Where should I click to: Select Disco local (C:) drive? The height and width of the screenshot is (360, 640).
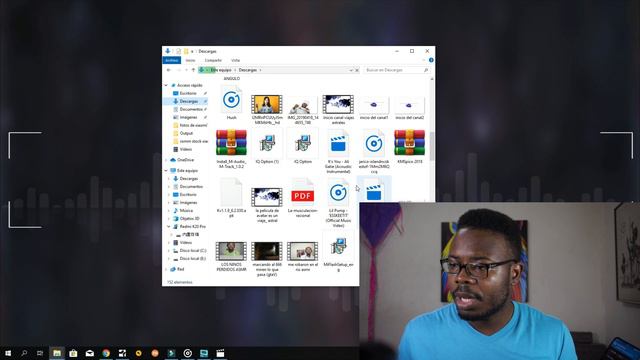(192, 251)
